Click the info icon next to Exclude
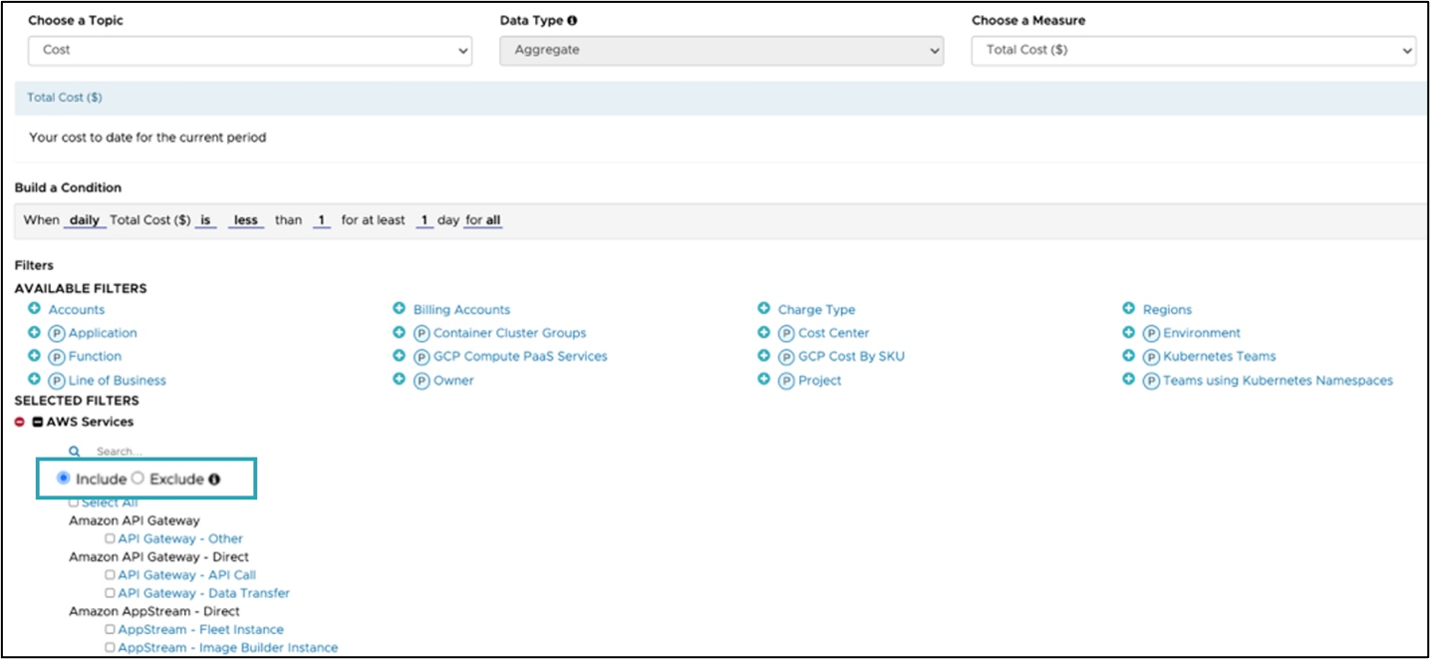This screenshot has width=1436, height=660. pyautogui.click(x=214, y=479)
